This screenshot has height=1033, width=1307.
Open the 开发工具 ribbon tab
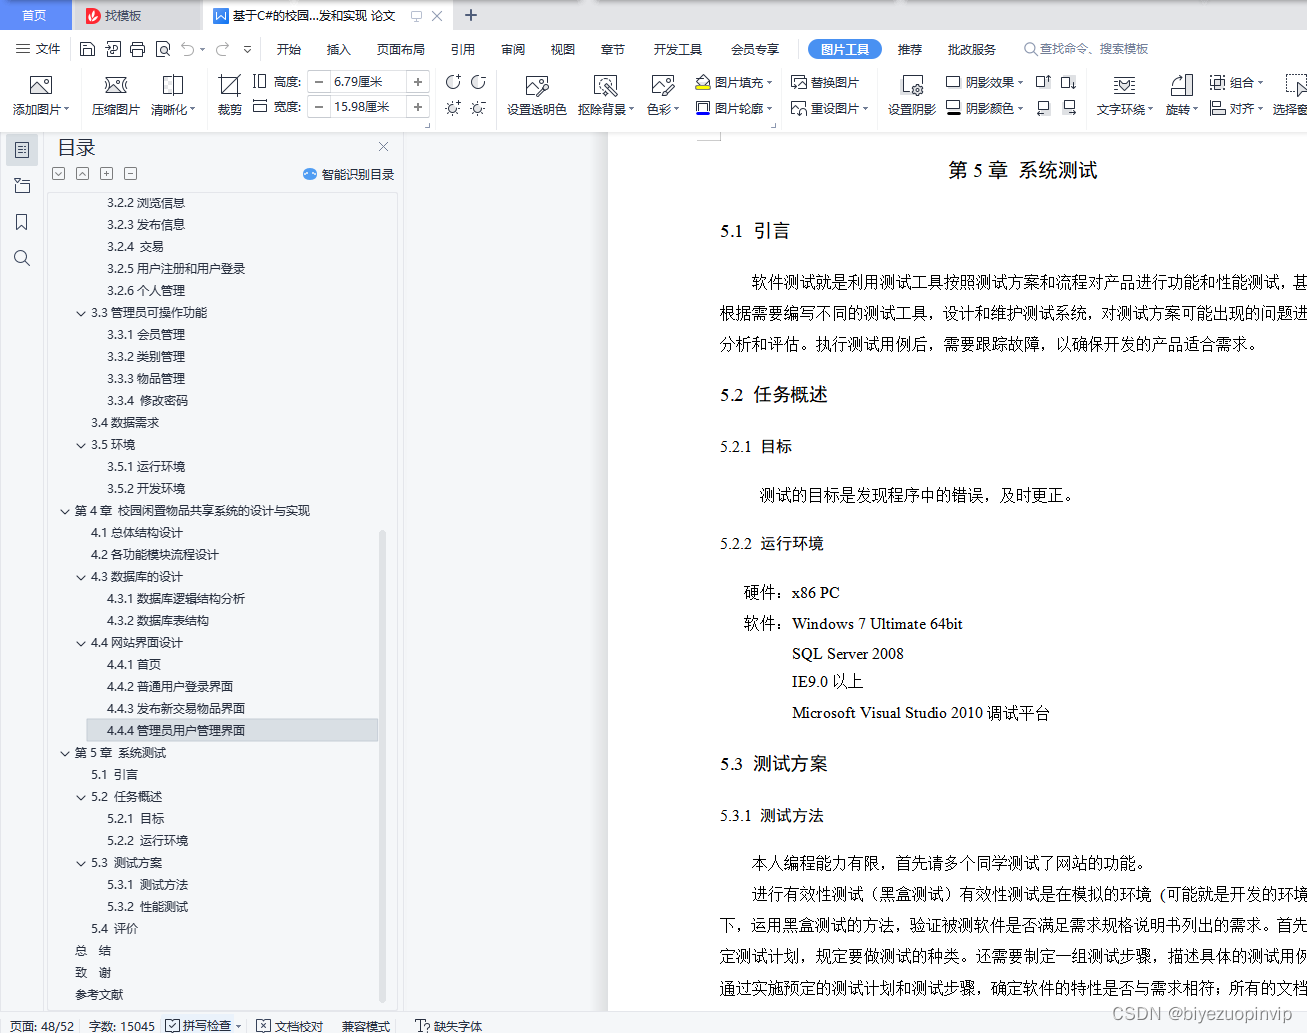[677, 48]
